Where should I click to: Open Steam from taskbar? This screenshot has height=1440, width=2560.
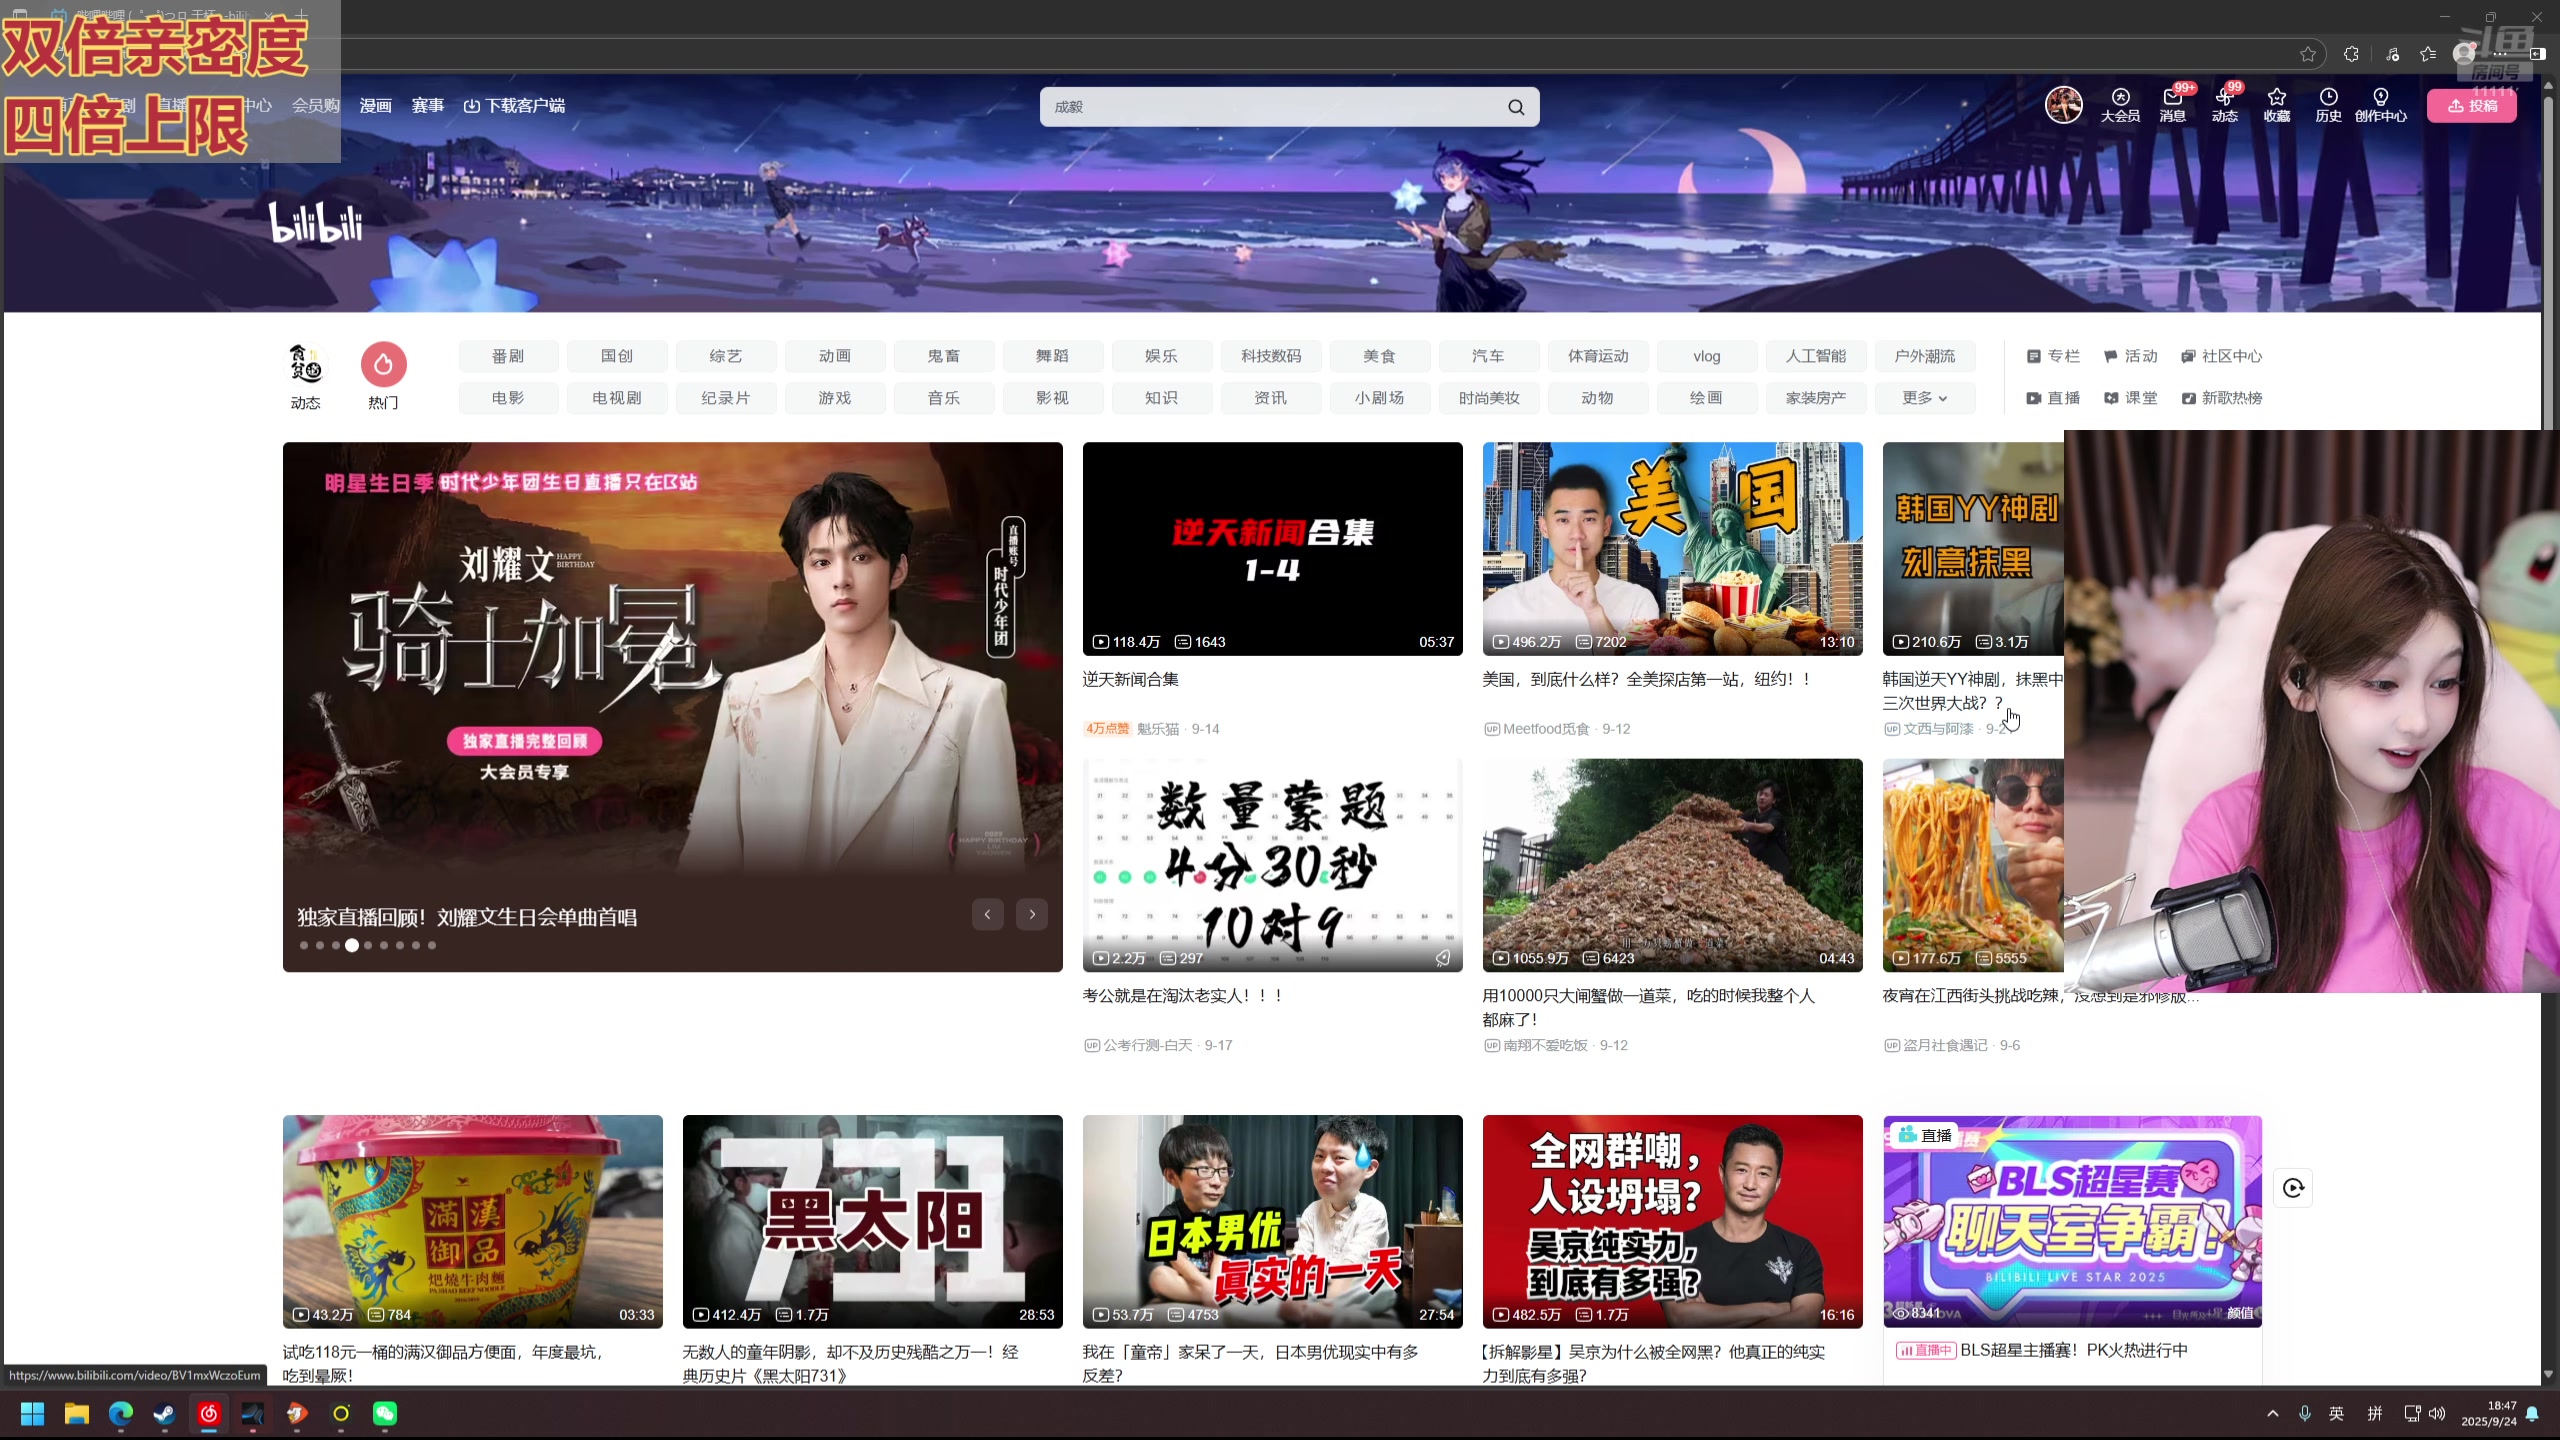point(164,1413)
